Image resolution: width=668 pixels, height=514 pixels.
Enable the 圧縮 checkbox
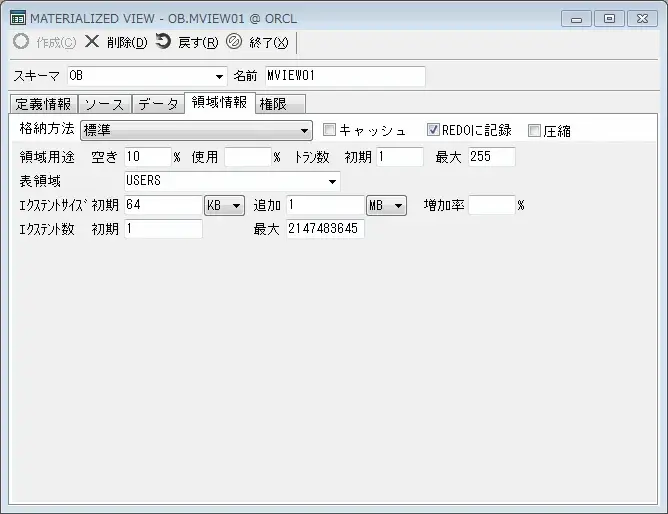[534, 130]
